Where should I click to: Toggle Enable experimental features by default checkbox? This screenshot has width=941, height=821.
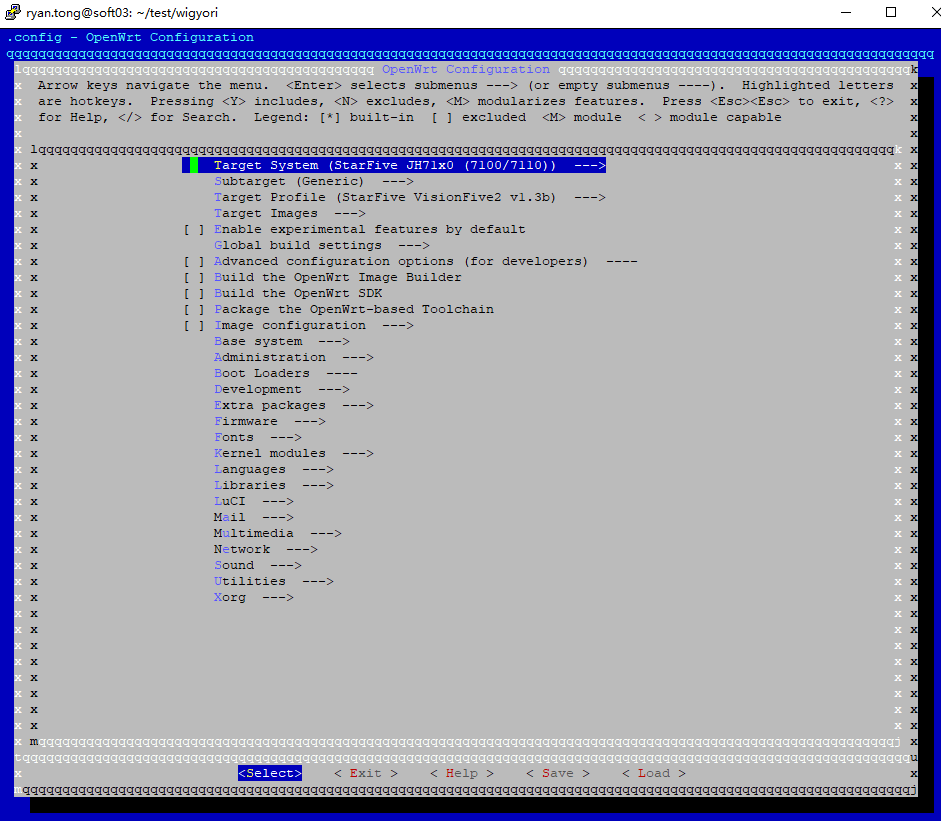(x=194, y=229)
